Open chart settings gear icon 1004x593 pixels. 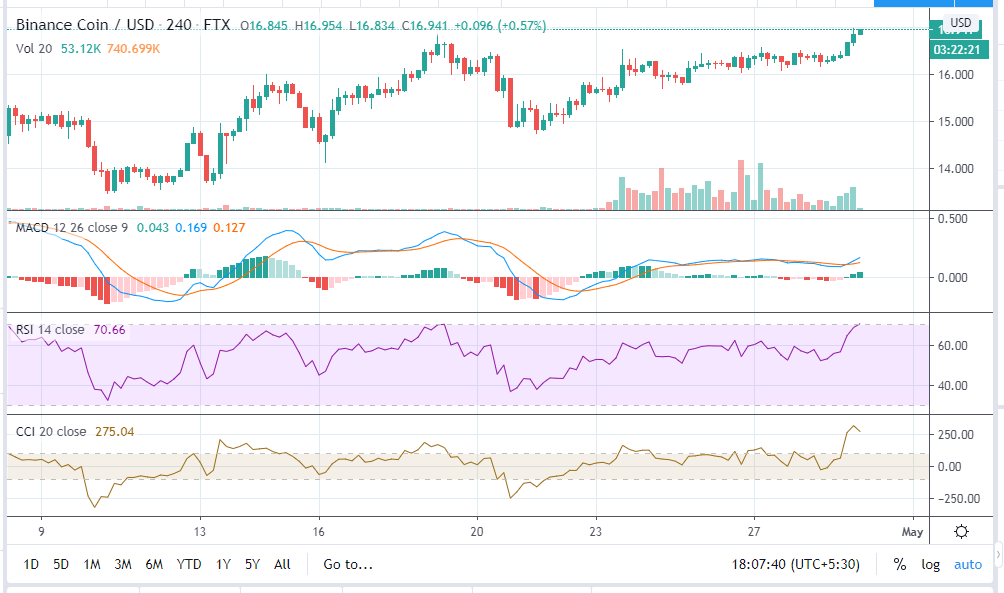pyautogui.click(x=961, y=532)
